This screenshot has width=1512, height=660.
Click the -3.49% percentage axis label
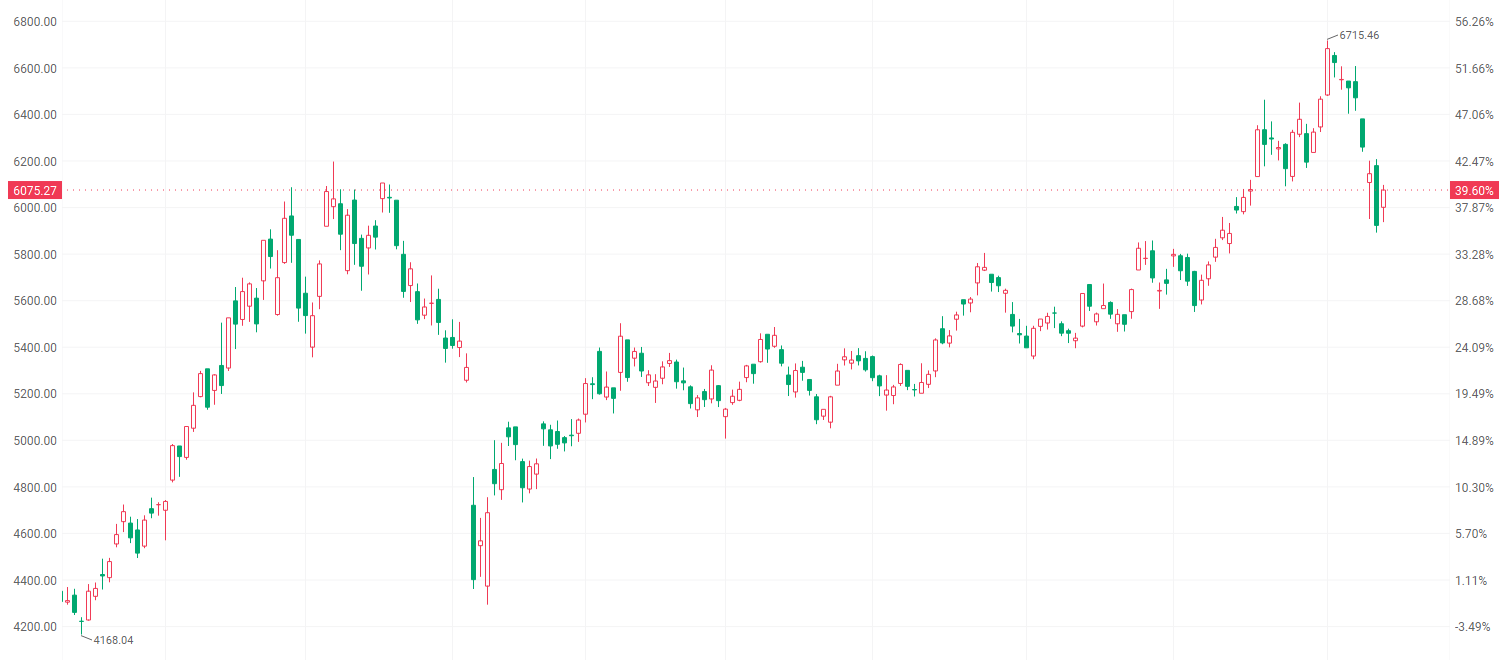tap(1475, 627)
